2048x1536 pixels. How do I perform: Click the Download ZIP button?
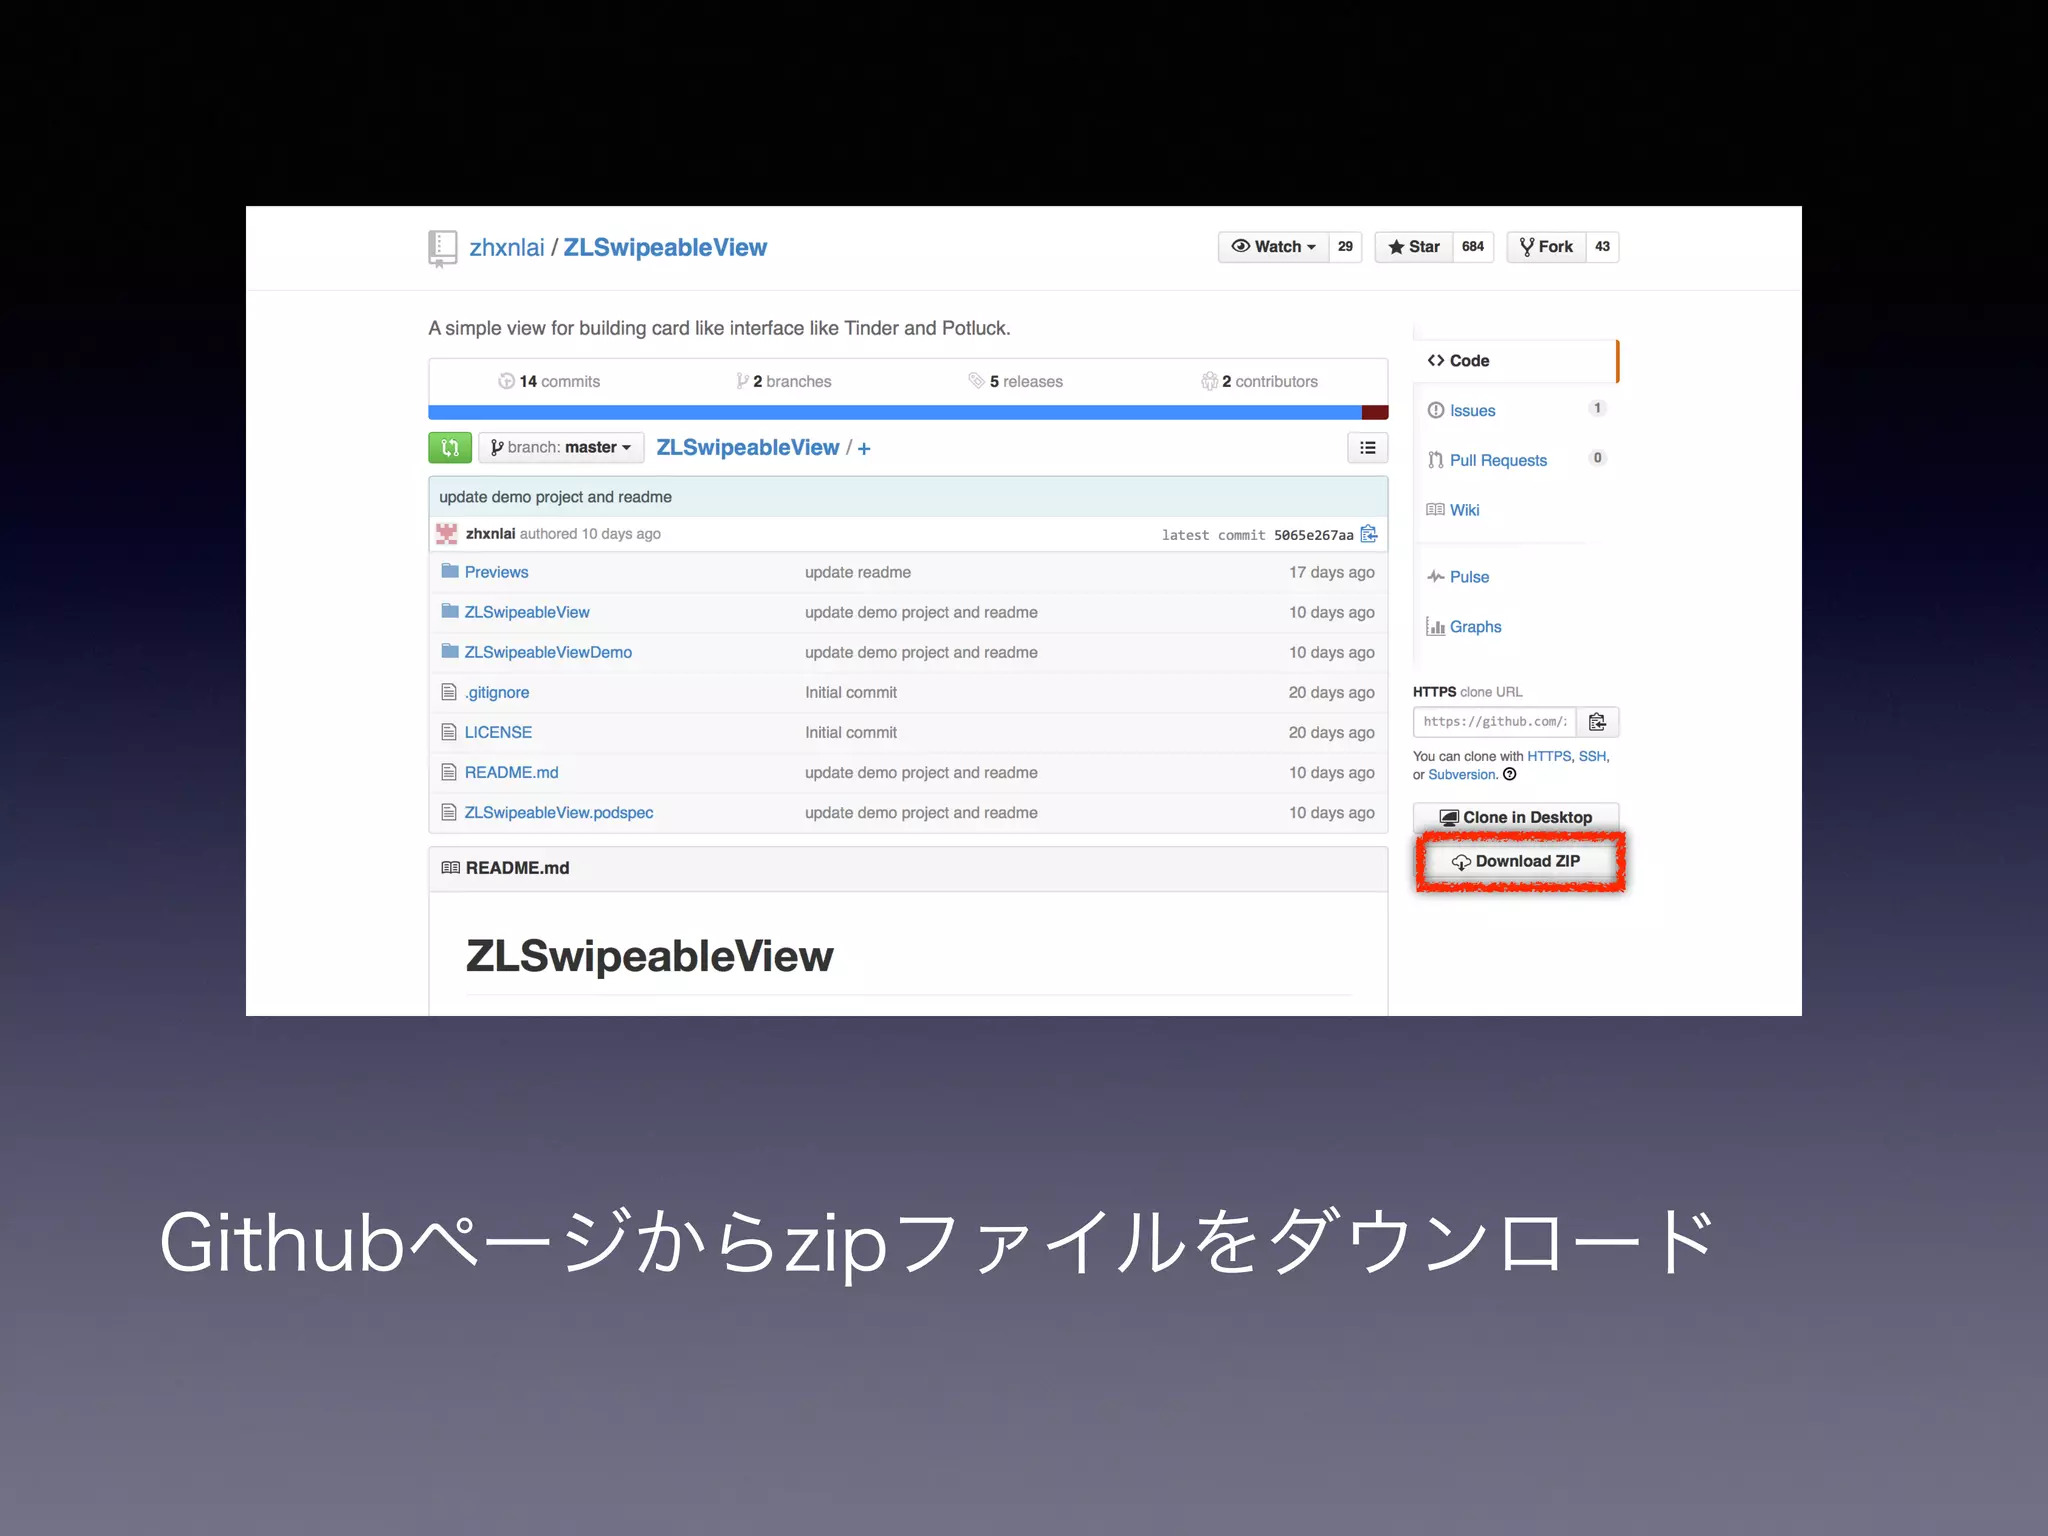tap(1516, 861)
